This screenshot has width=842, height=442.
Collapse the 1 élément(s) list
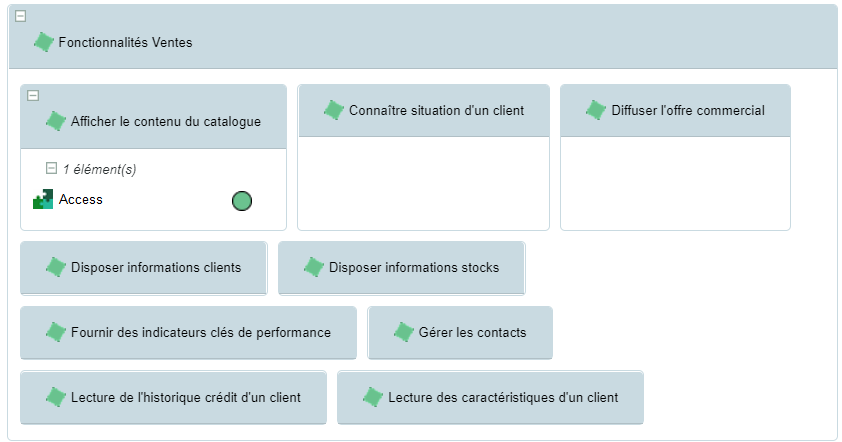[x=51, y=169]
